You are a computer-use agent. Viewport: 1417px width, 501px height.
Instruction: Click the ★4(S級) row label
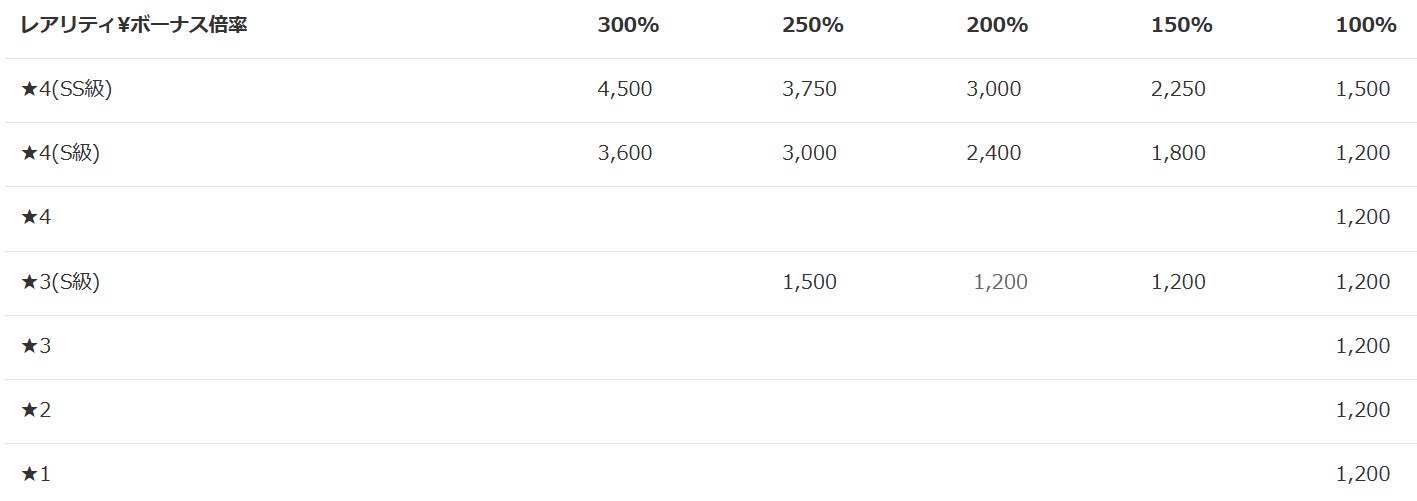click(60, 153)
